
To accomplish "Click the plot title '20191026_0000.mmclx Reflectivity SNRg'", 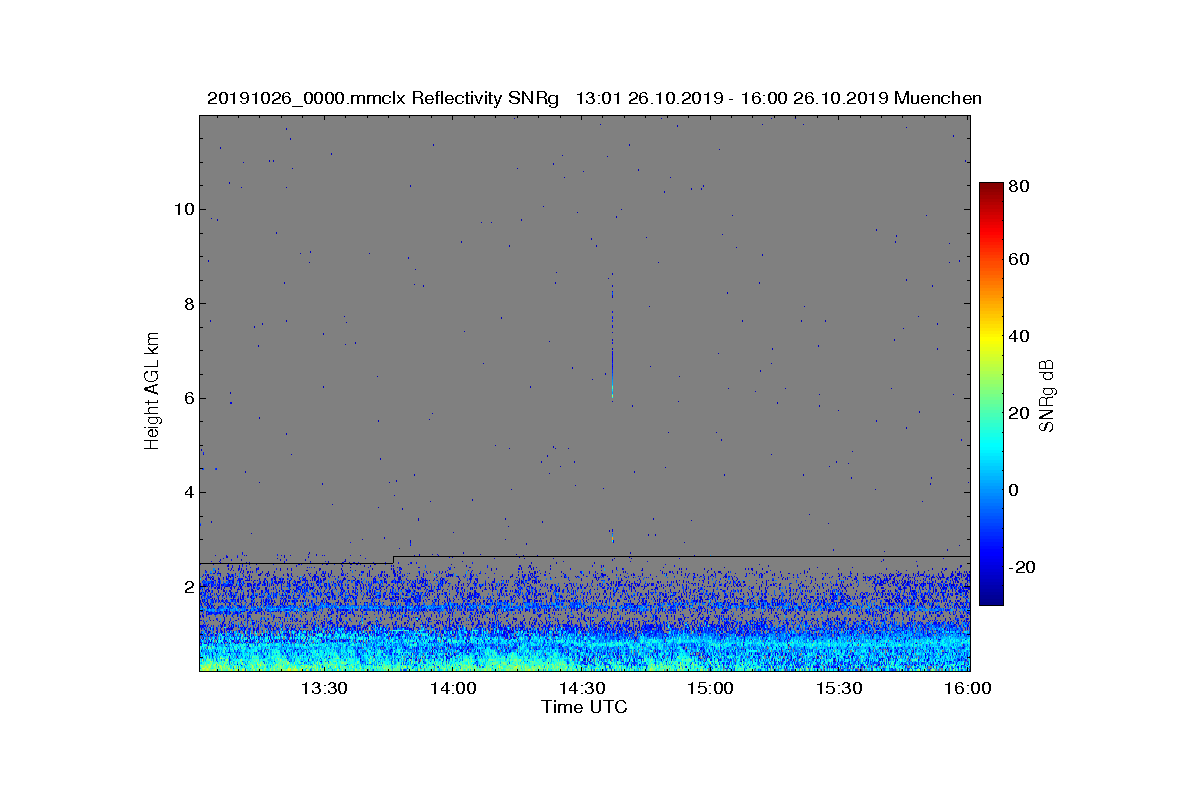I will (x=385, y=98).
